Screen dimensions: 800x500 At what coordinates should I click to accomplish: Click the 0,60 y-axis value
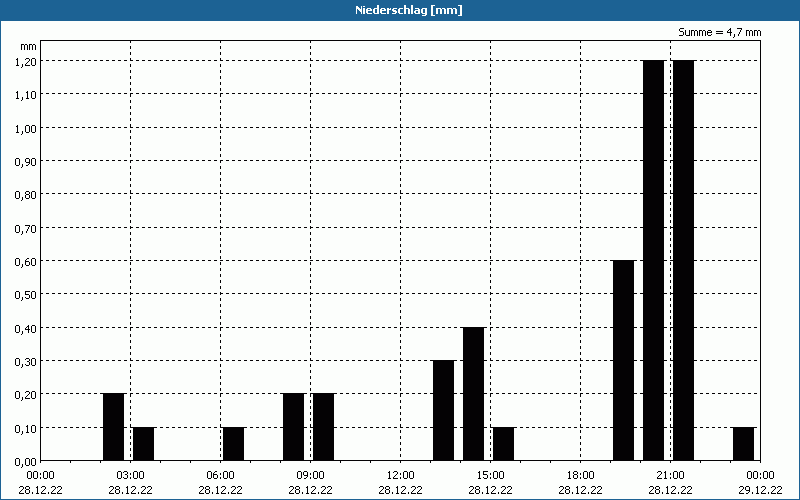(x=26, y=261)
